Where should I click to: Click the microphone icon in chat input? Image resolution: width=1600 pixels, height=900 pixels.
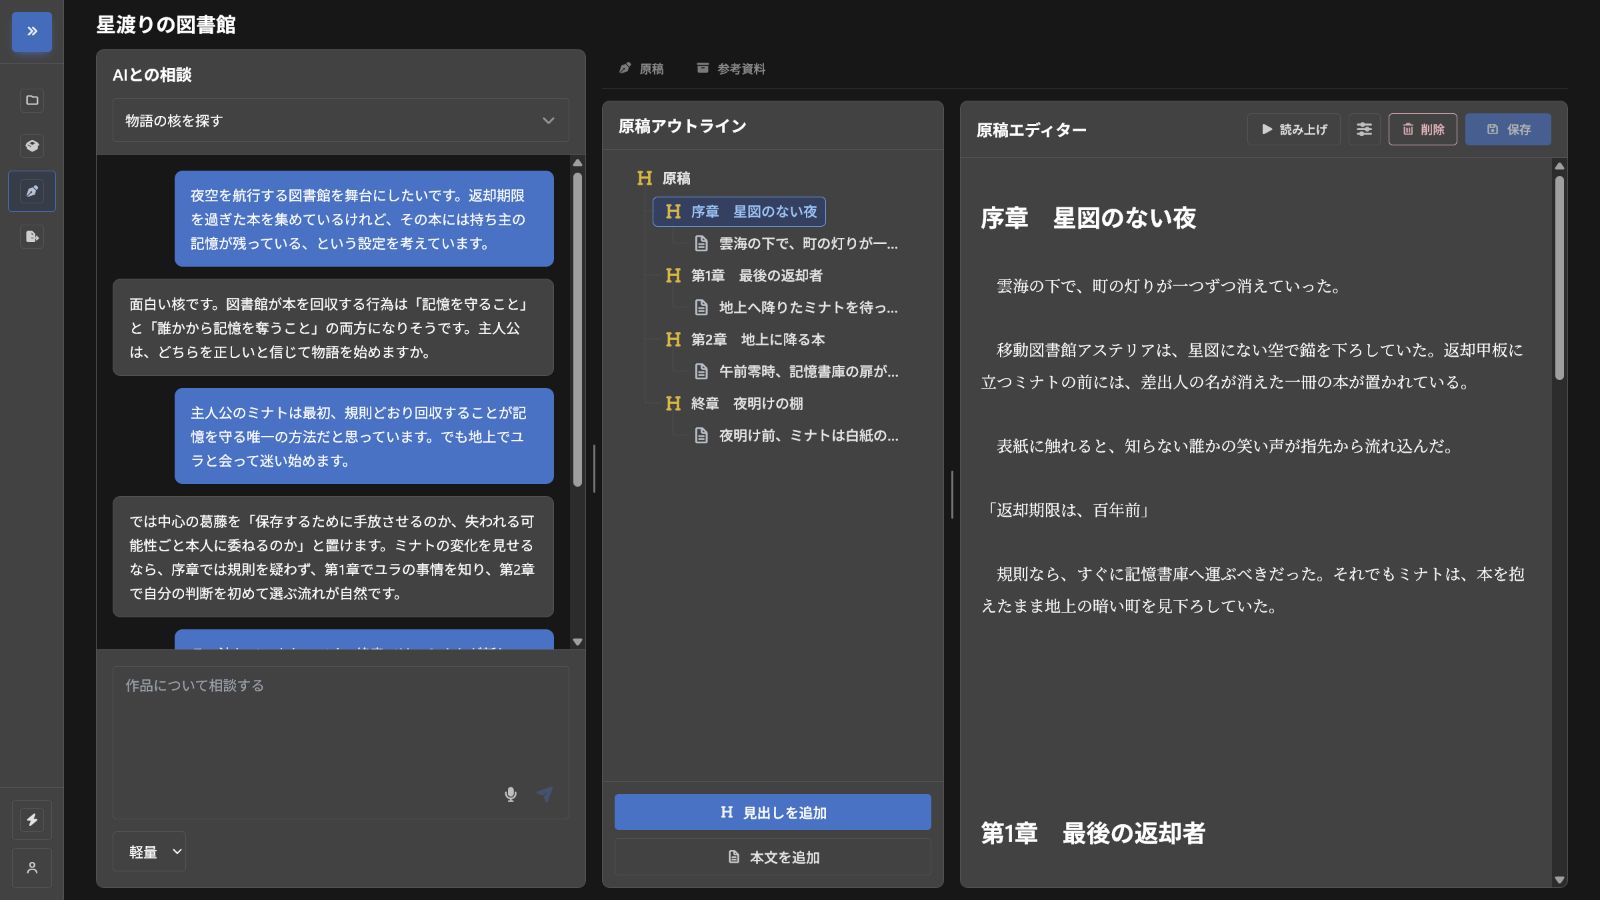tap(511, 794)
